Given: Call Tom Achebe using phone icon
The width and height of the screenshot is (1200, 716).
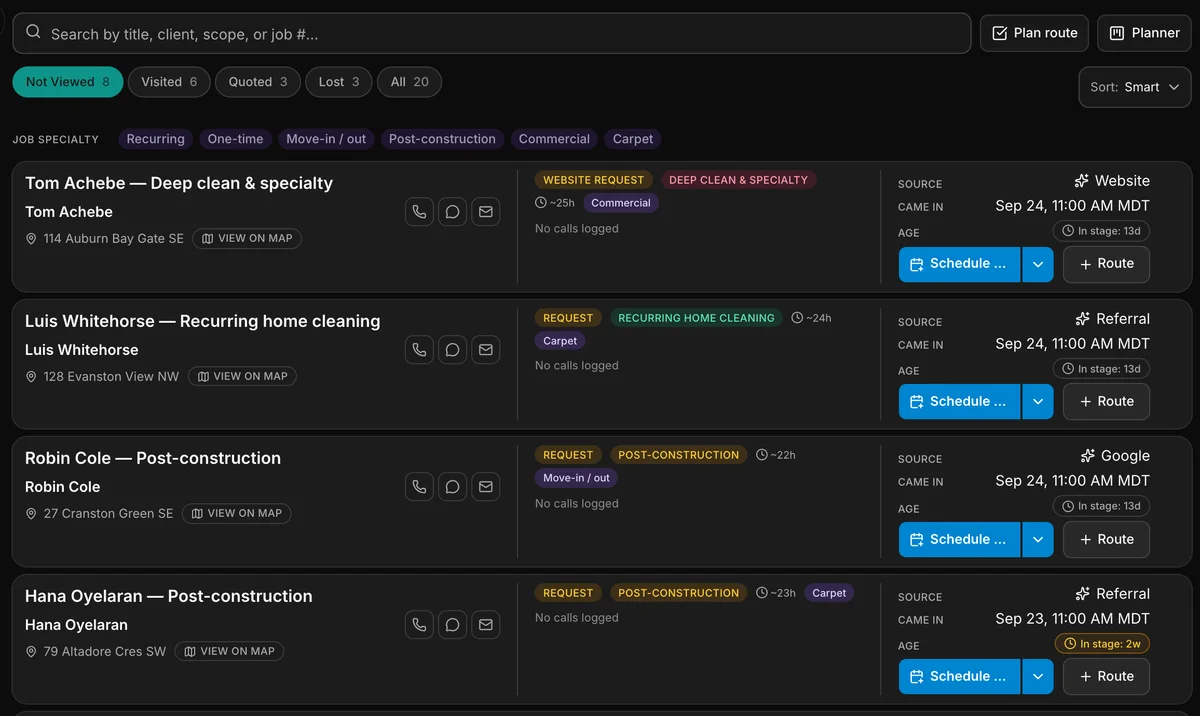Looking at the screenshot, I should tap(419, 212).
